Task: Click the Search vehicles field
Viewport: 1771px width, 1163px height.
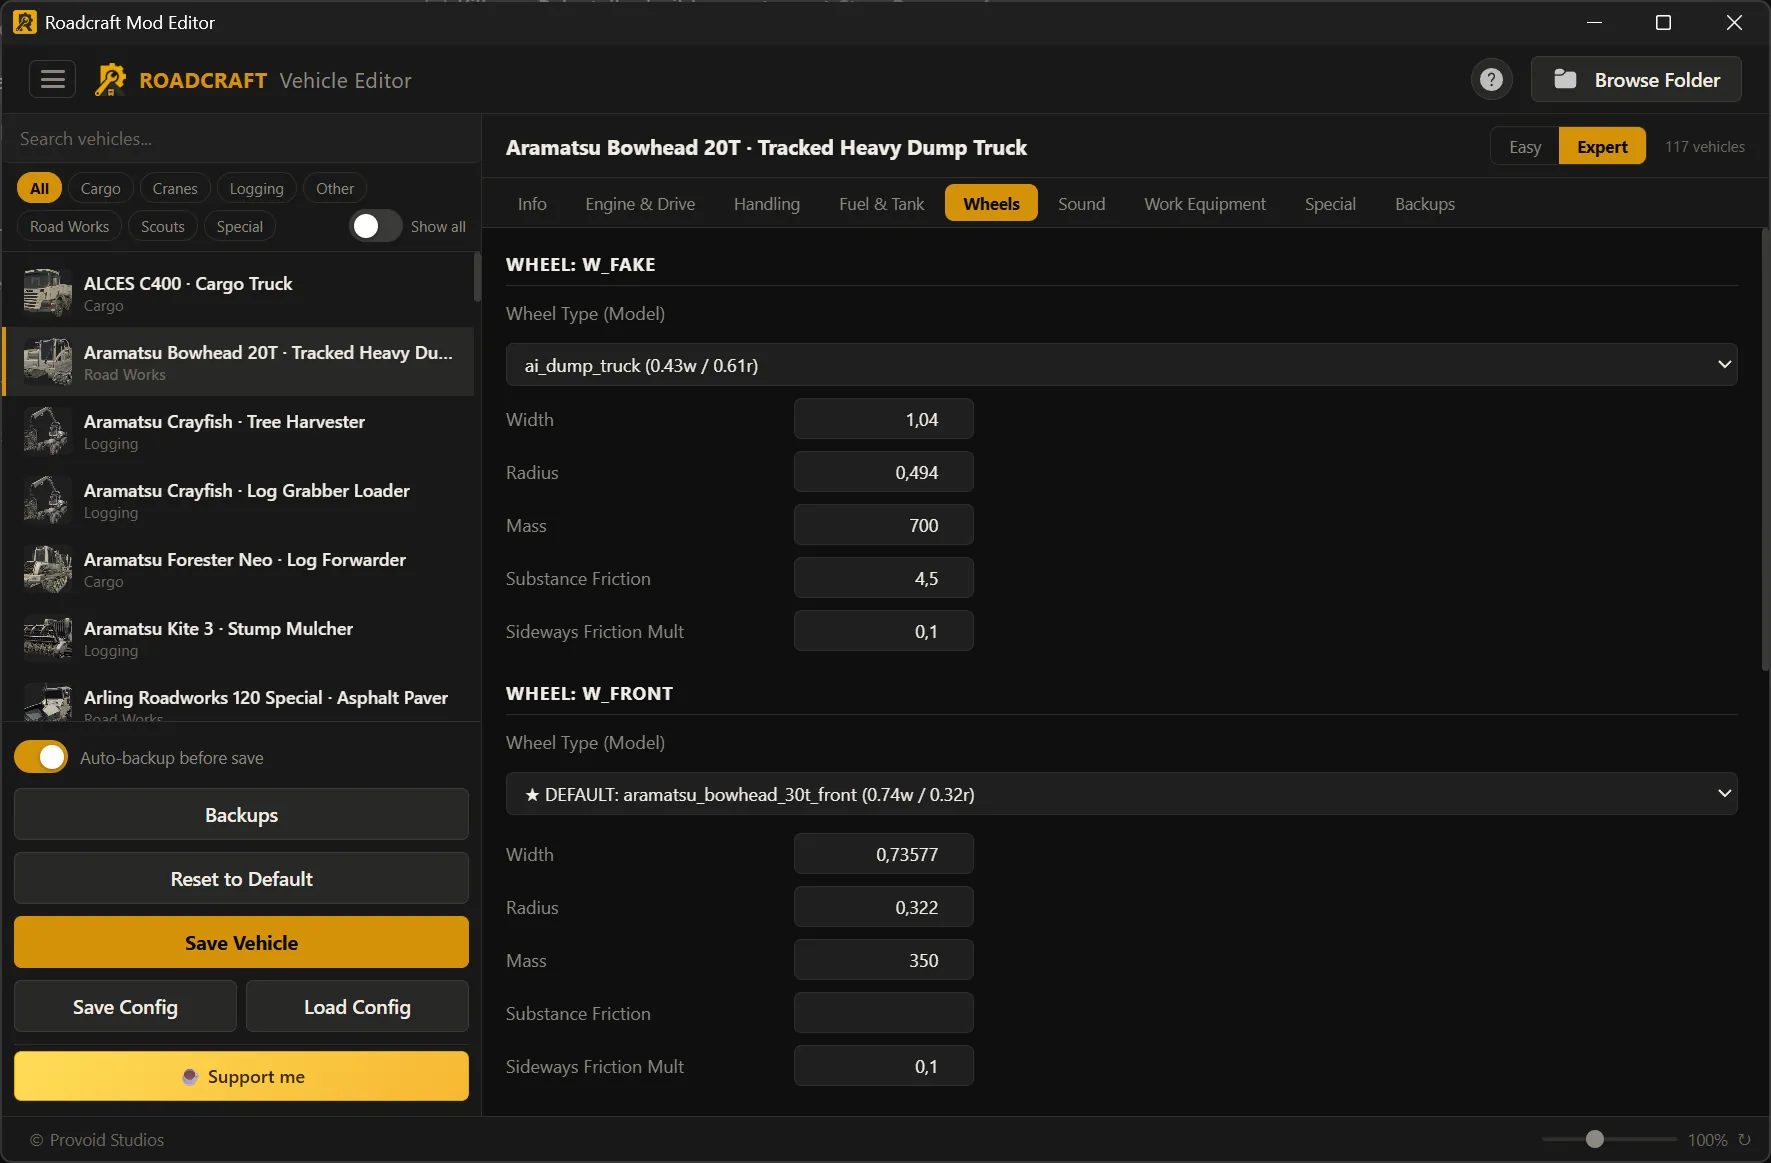Action: (x=241, y=138)
